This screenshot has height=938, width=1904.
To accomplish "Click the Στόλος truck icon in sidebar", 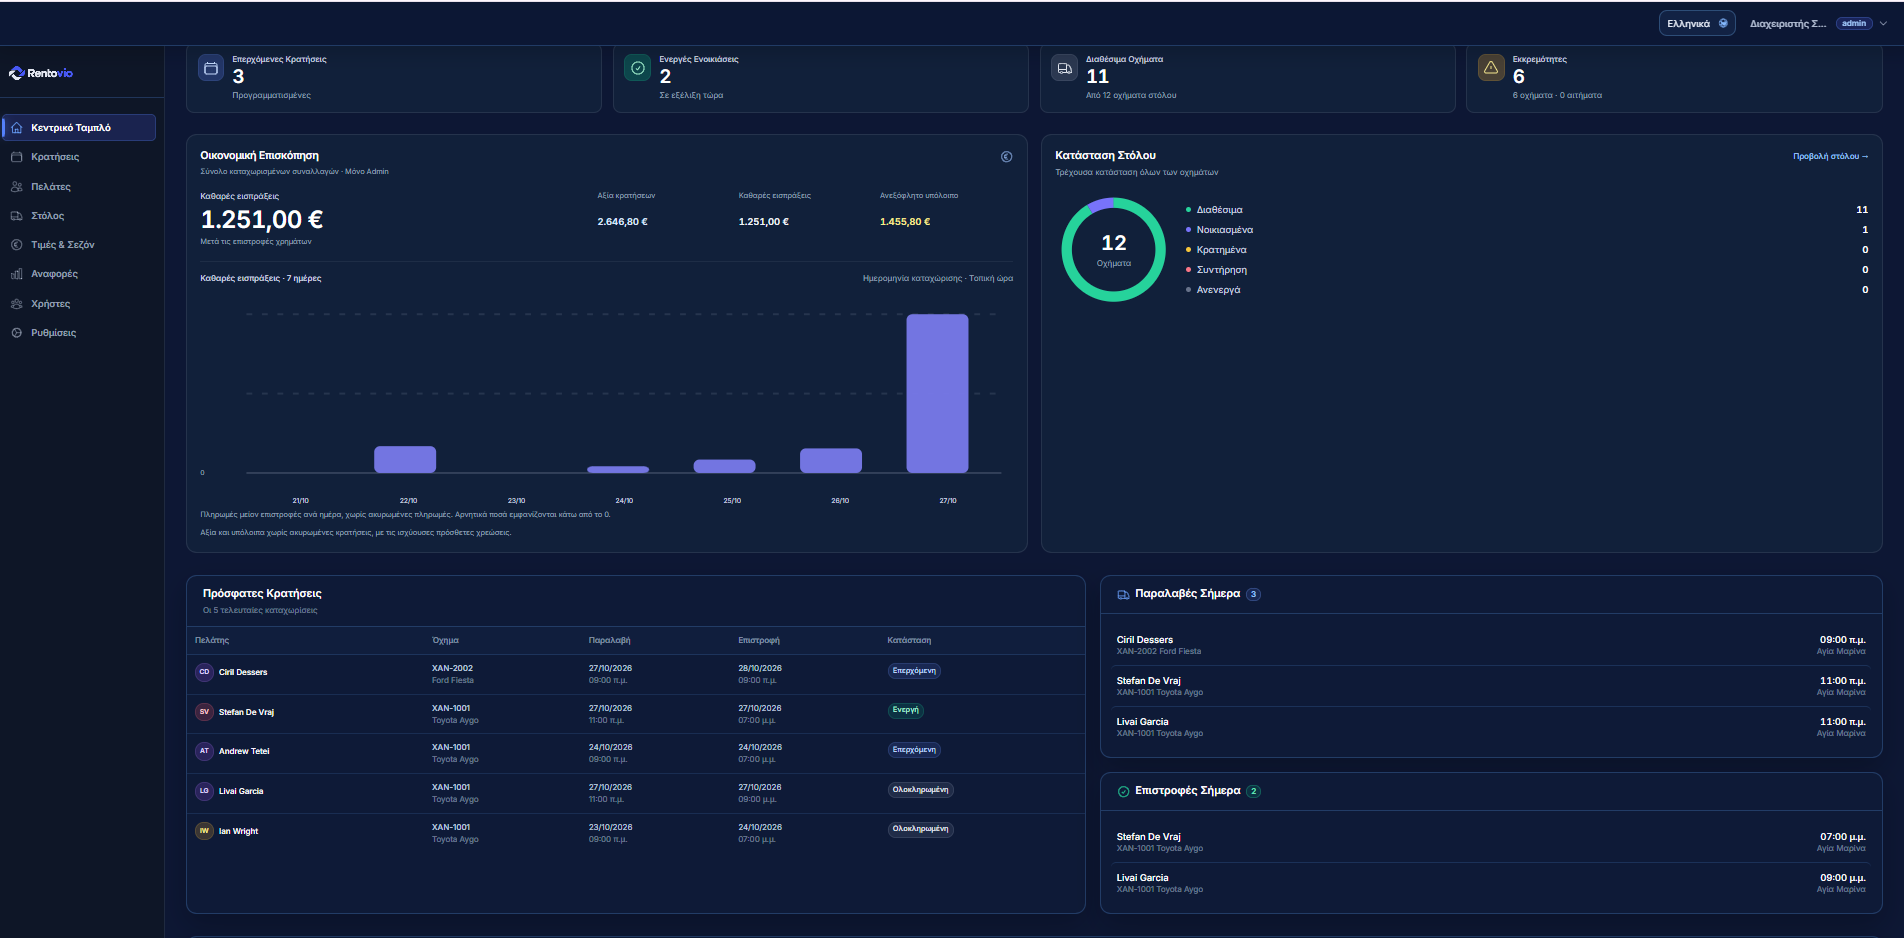I will [16, 216].
